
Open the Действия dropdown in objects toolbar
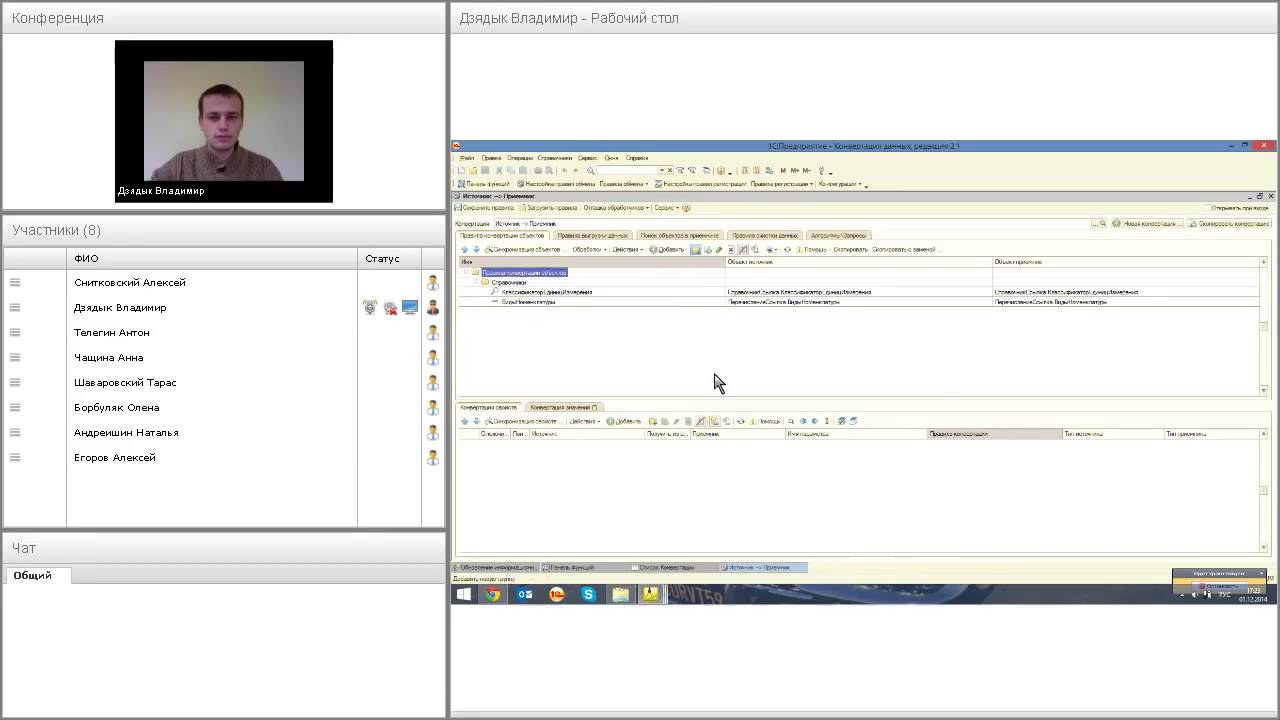[628, 250]
